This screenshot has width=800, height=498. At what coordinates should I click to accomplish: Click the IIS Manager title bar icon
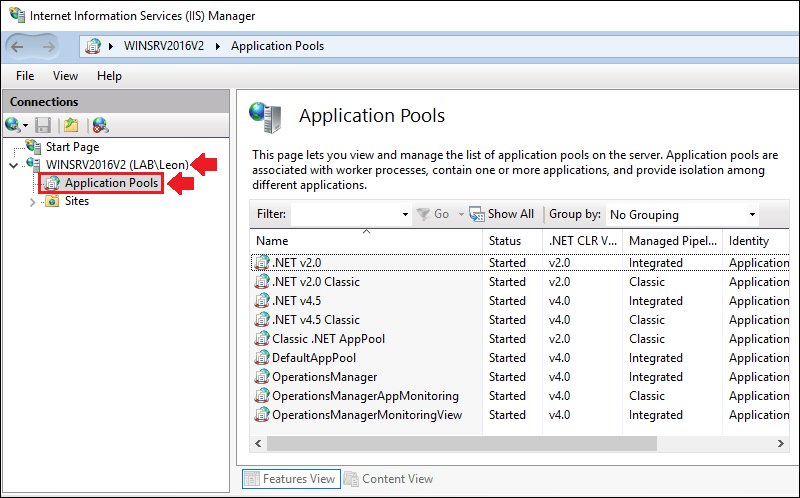pos(17,15)
